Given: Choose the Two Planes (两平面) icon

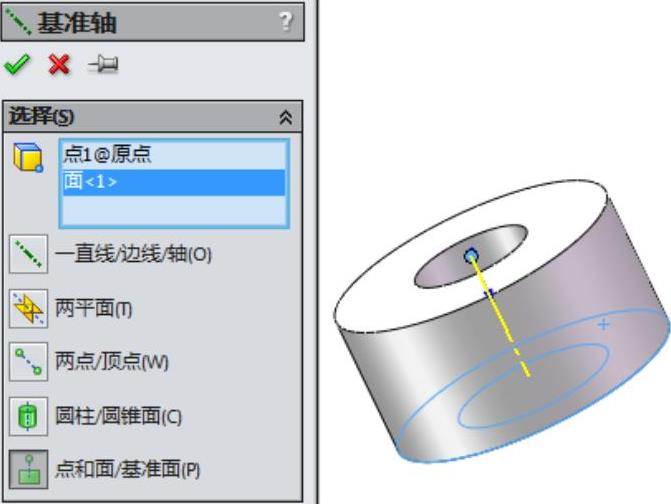Looking at the screenshot, I should click(28, 308).
